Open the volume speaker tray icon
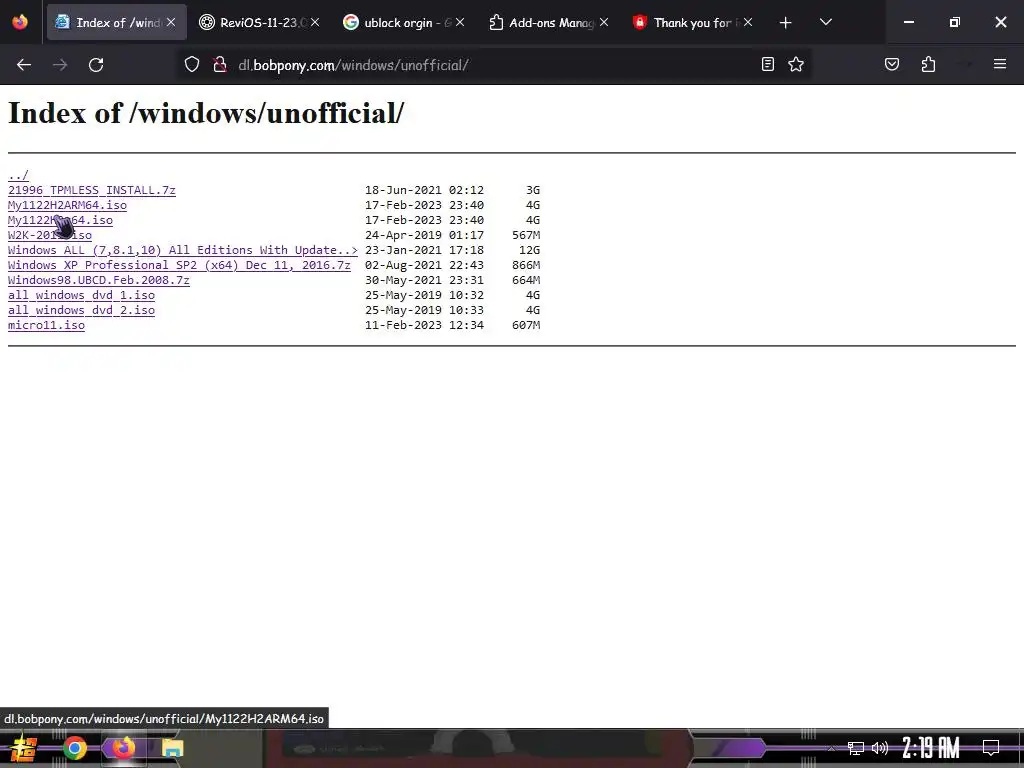Viewport: 1024px width, 768px height. 880,748
